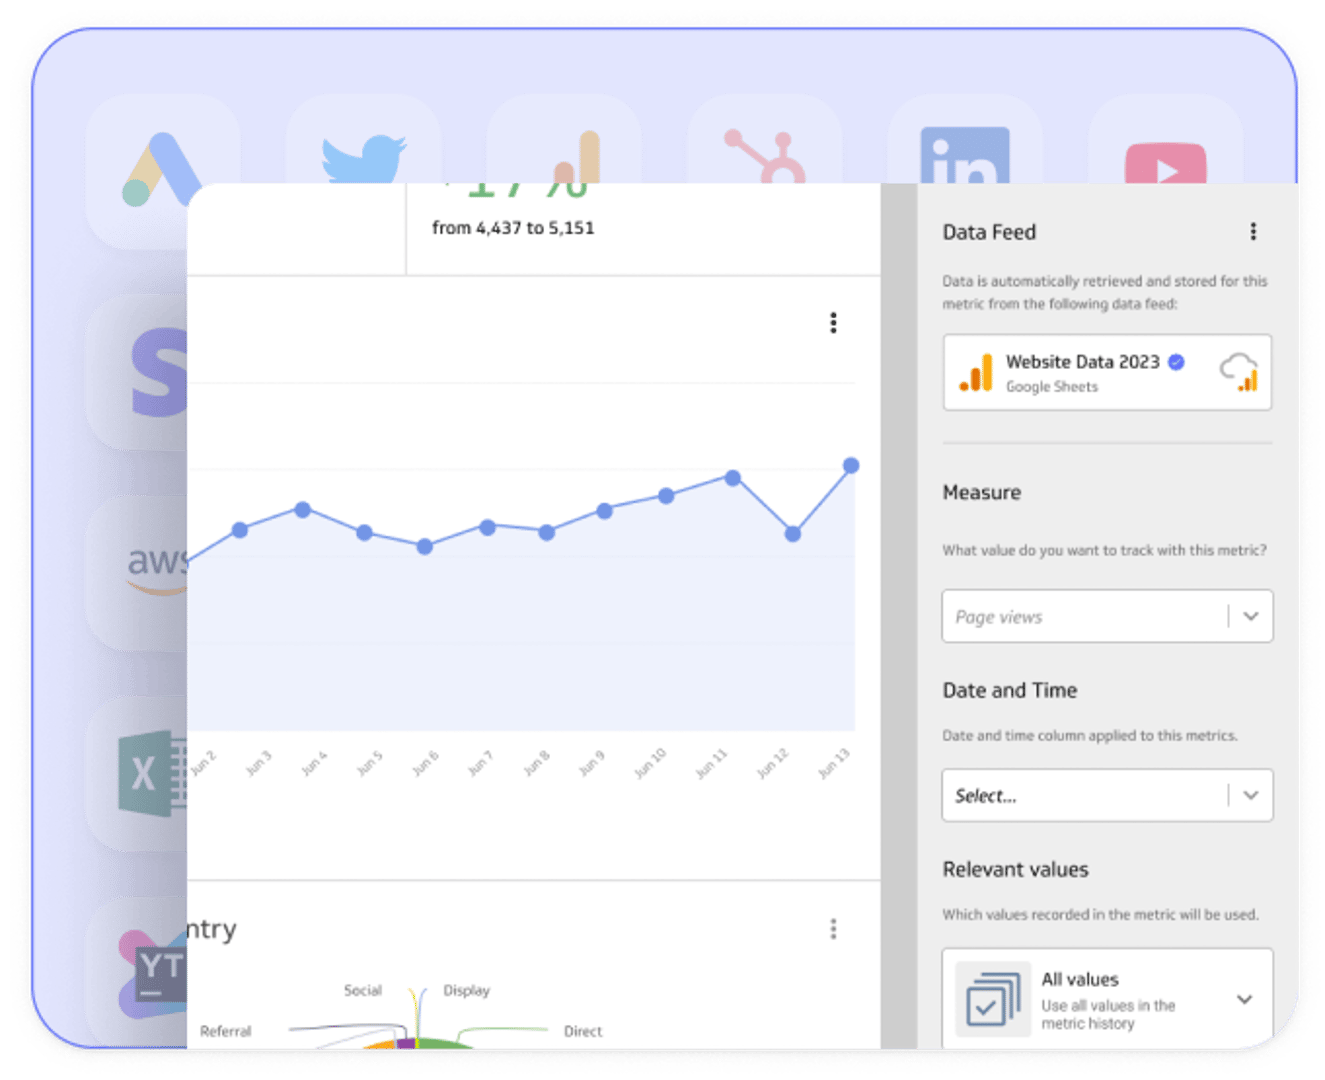Click the Direct label on the pie chart
Image resolution: width=1325 pixels, height=1080 pixels.
583,1031
